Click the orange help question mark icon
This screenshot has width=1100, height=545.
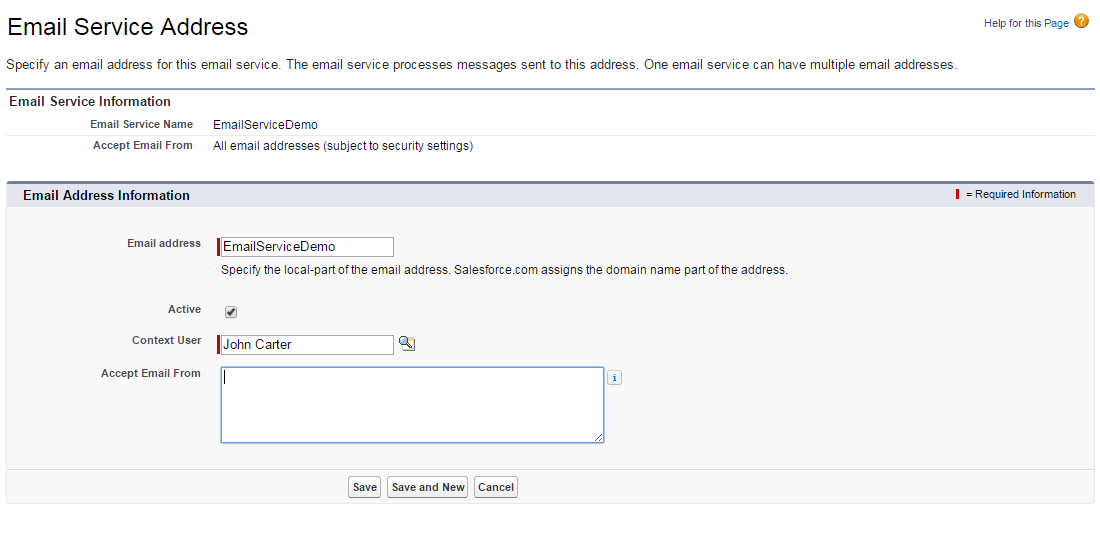tap(1081, 21)
